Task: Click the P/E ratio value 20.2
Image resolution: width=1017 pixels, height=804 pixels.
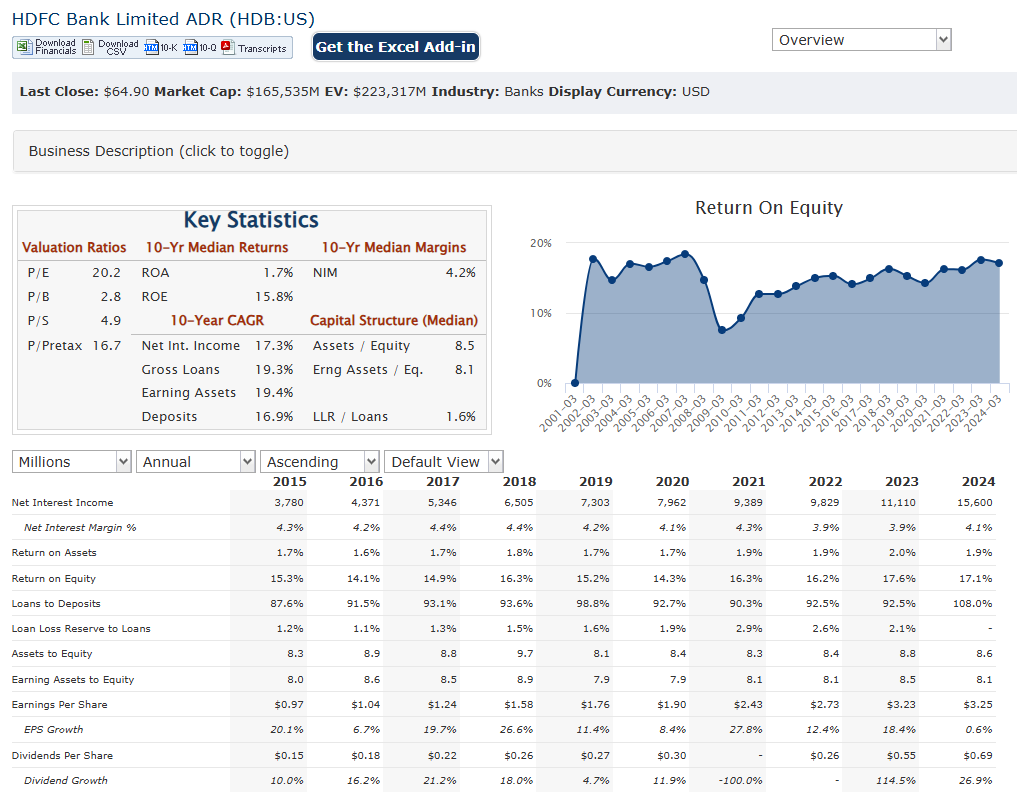Action: [x=106, y=273]
